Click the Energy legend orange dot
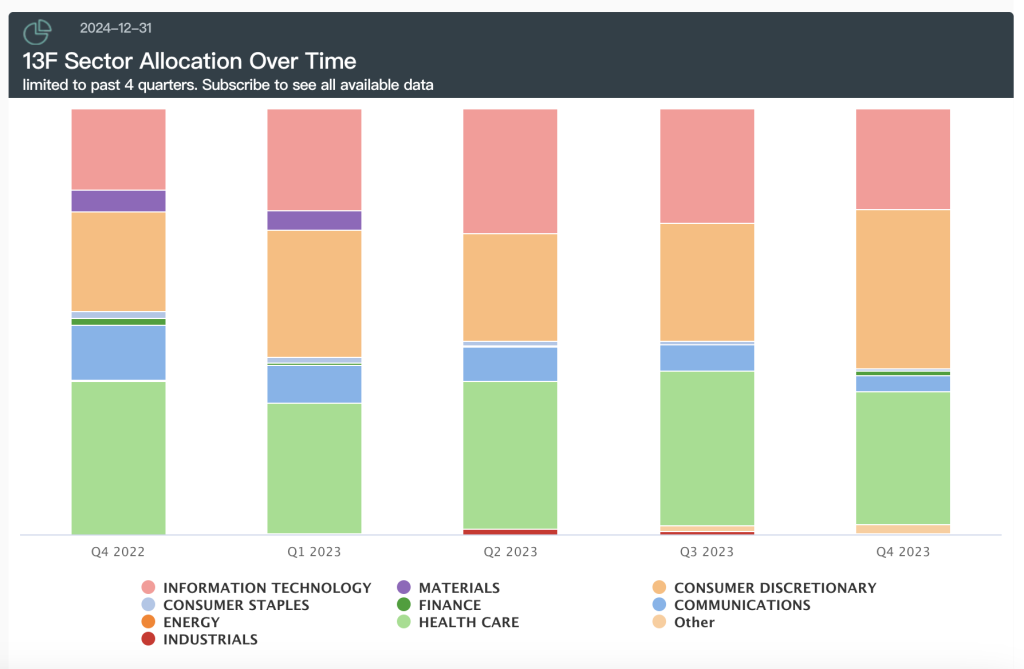This screenshot has height=669, width=1024. [x=148, y=622]
